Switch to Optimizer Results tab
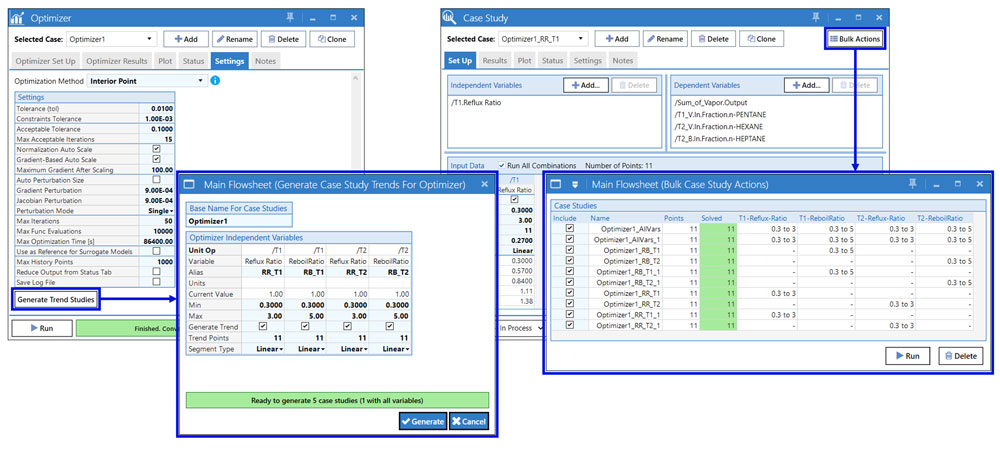 (117, 61)
